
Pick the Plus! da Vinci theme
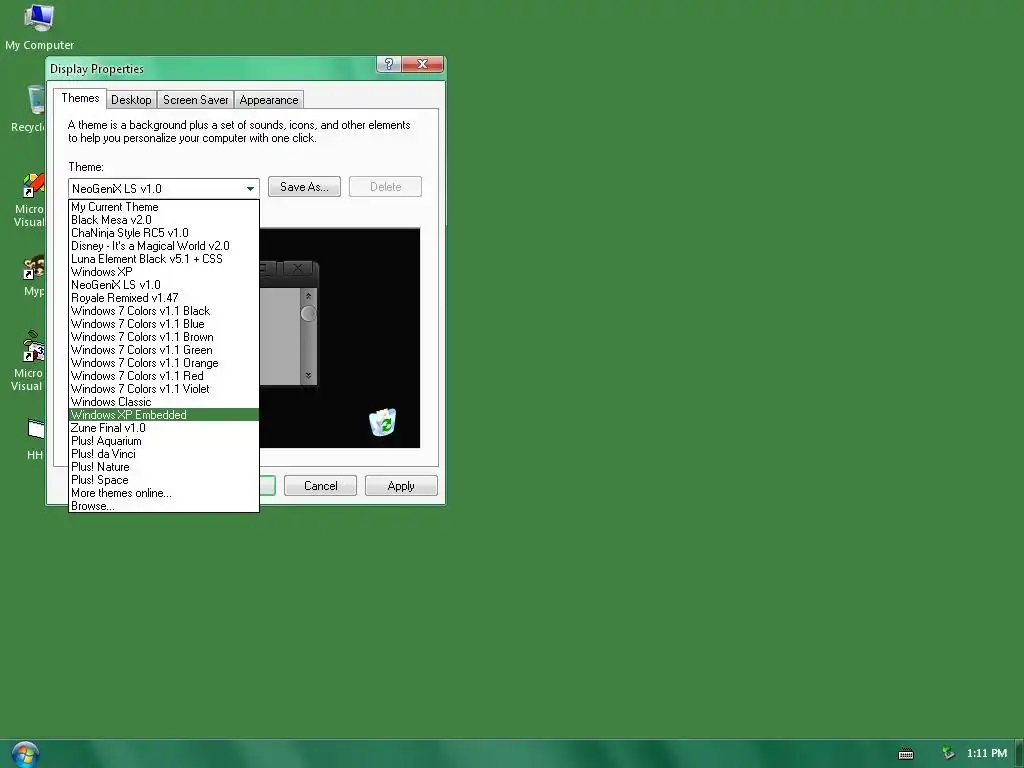[x=164, y=454]
